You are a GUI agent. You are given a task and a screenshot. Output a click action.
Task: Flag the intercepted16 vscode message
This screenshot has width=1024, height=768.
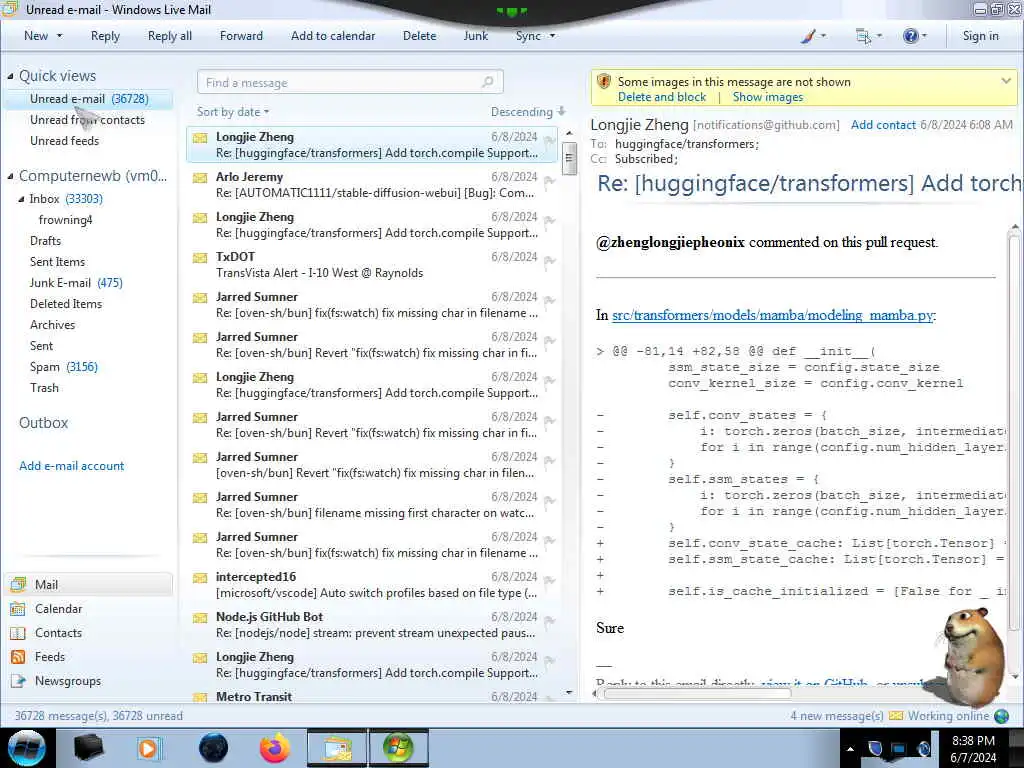click(549, 581)
